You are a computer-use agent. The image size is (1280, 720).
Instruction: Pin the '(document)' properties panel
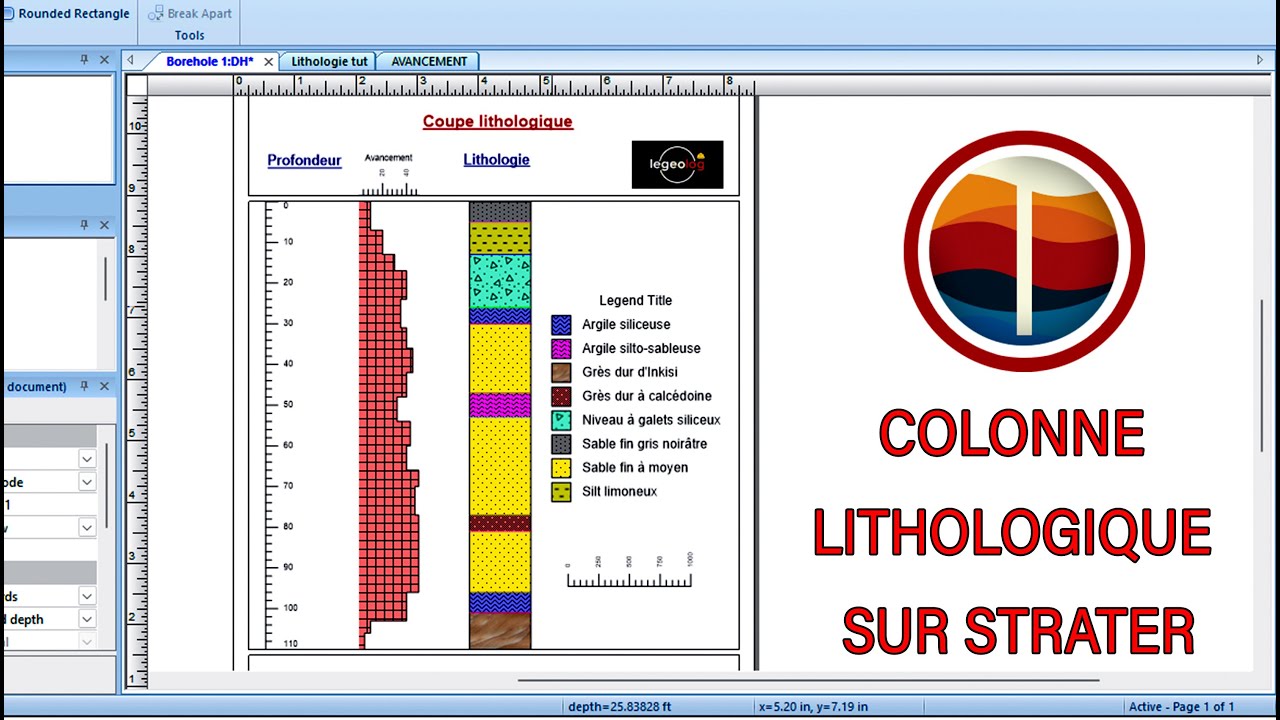(84, 386)
